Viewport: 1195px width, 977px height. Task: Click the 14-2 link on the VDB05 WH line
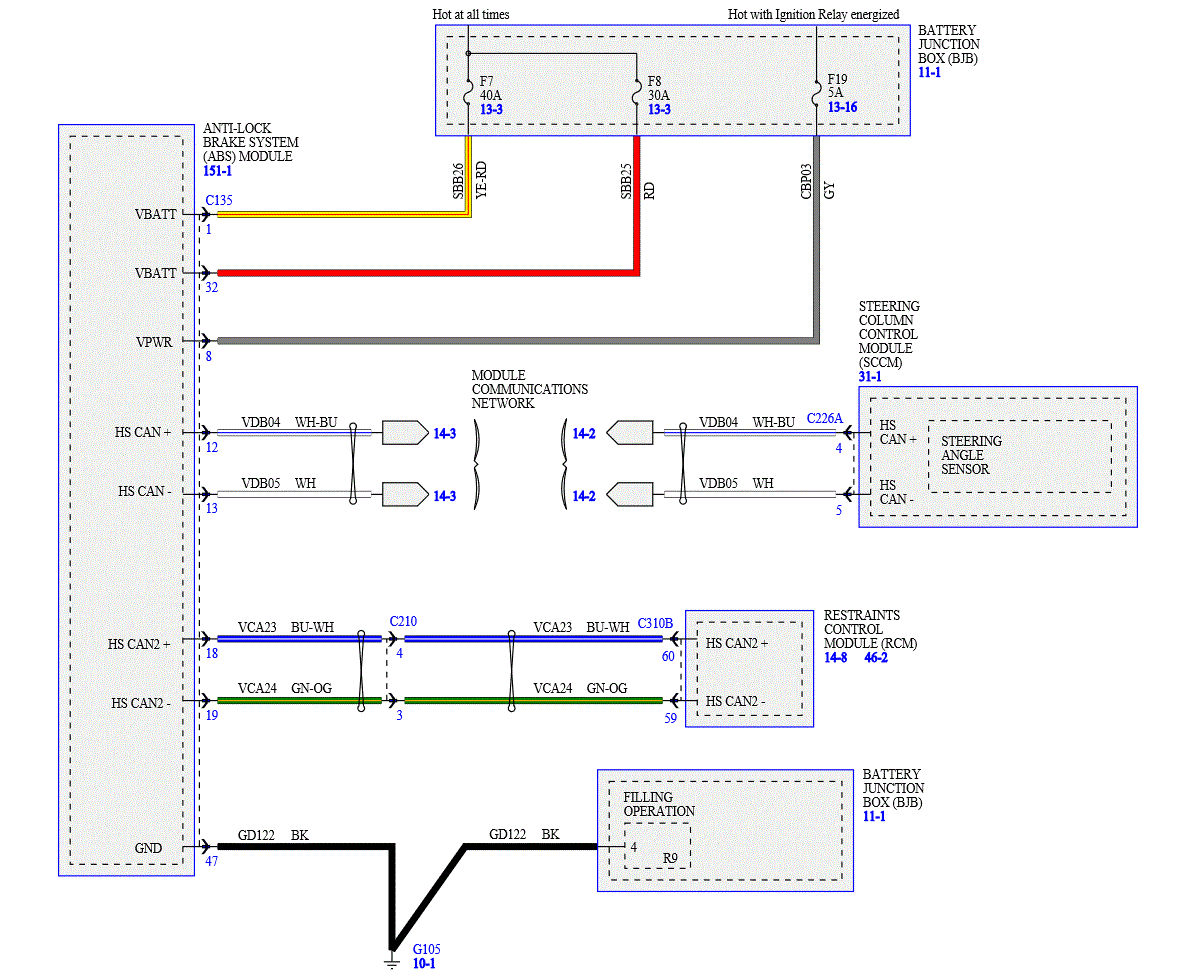click(584, 496)
